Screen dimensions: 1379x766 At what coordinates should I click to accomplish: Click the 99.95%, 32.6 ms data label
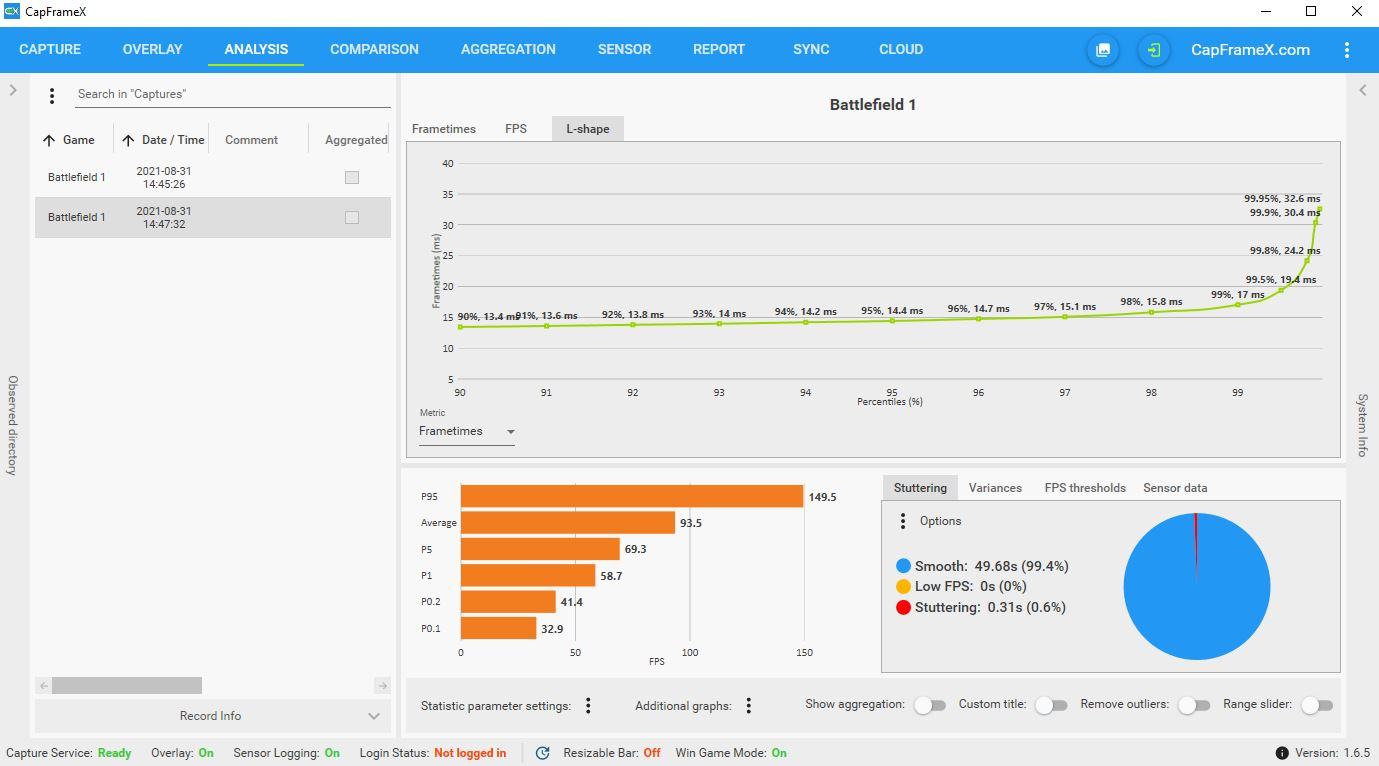[x=1282, y=199]
